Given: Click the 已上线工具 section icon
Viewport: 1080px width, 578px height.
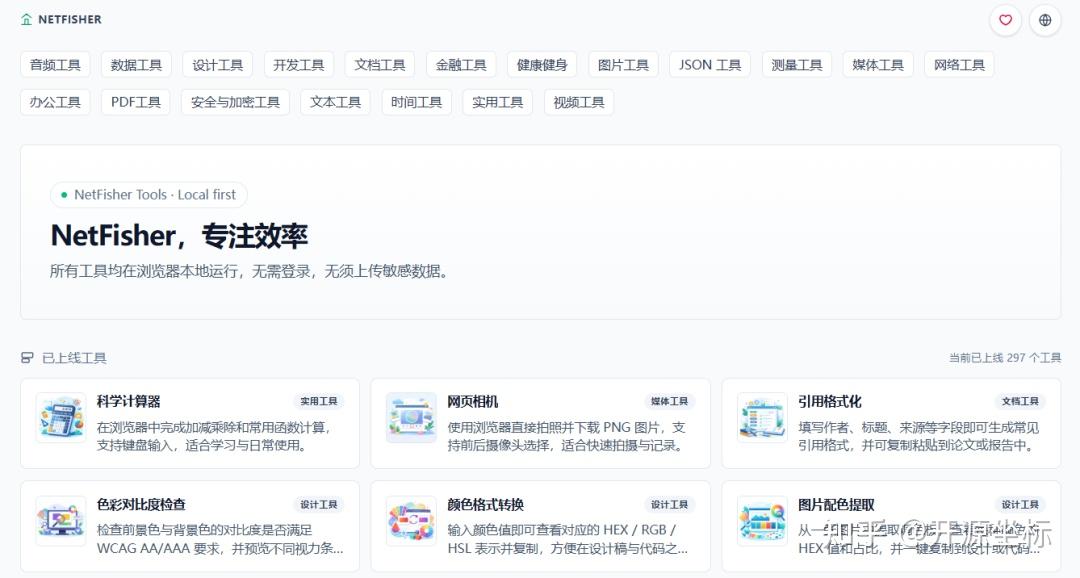Looking at the screenshot, I should pos(27,358).
